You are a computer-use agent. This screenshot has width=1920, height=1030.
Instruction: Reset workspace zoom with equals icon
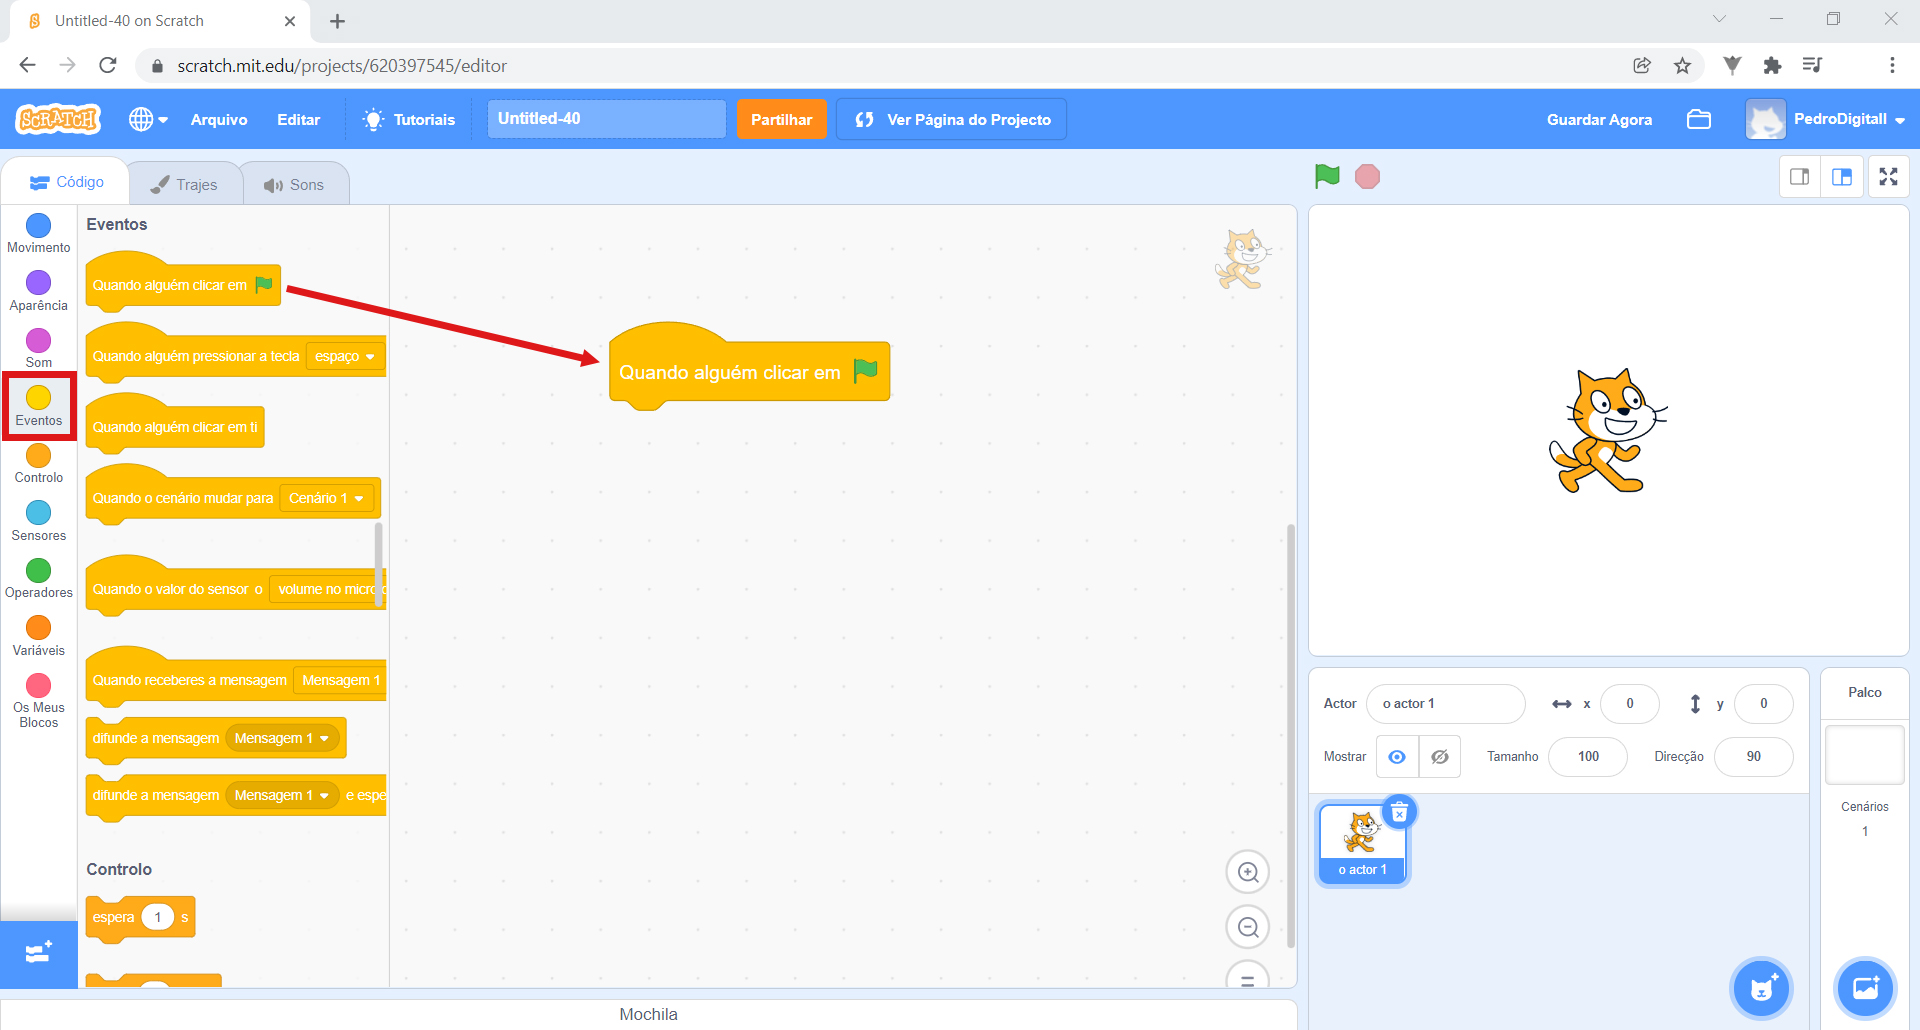pyautogui.click(x=1248, y=978)
